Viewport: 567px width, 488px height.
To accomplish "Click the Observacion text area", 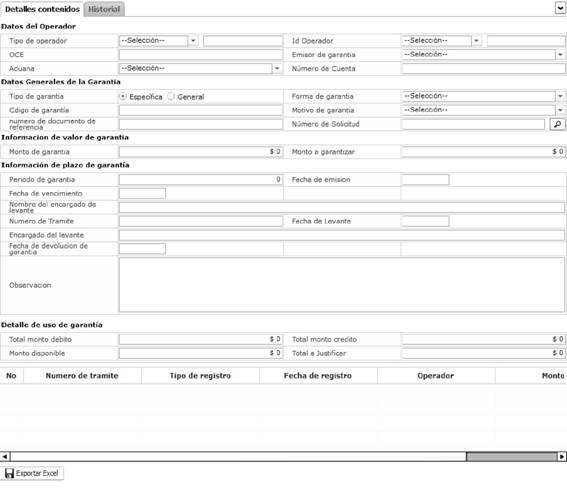I will [x=342, y=285].
